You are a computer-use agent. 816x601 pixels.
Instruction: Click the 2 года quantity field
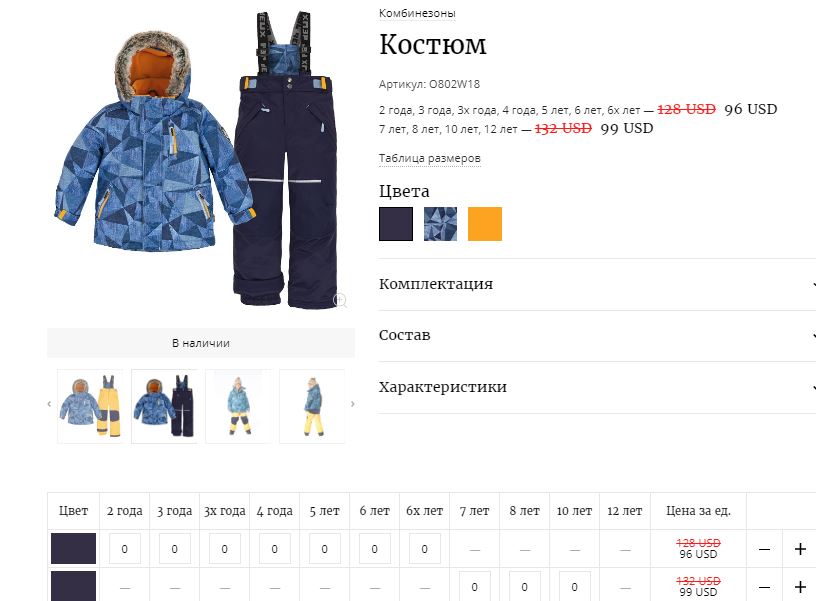coord(124,549)
